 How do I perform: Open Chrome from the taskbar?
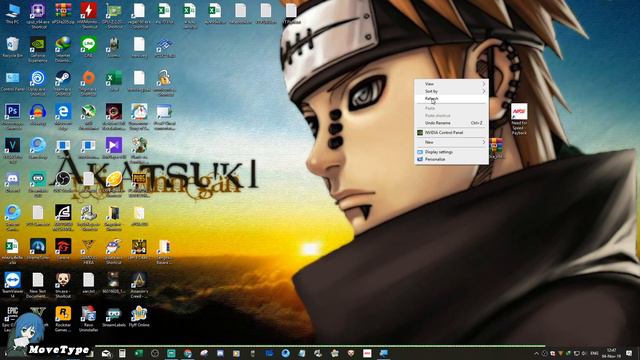(x=187, y=353)
